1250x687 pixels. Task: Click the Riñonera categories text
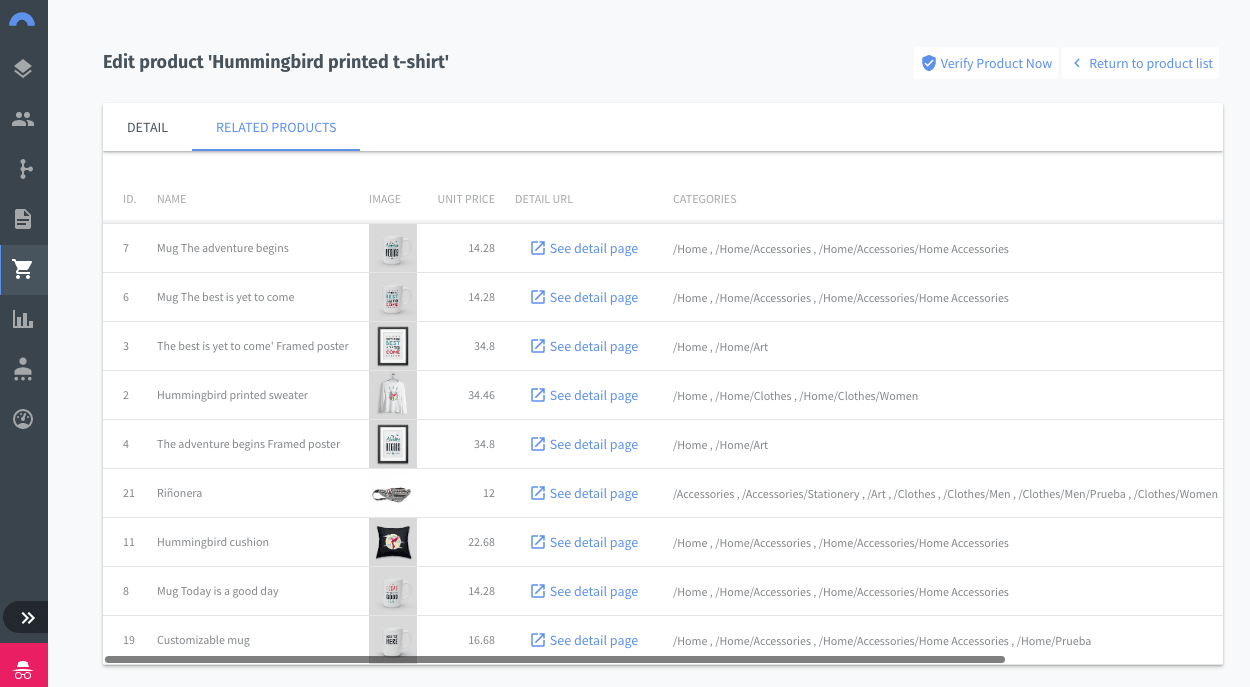pos(945,494)
